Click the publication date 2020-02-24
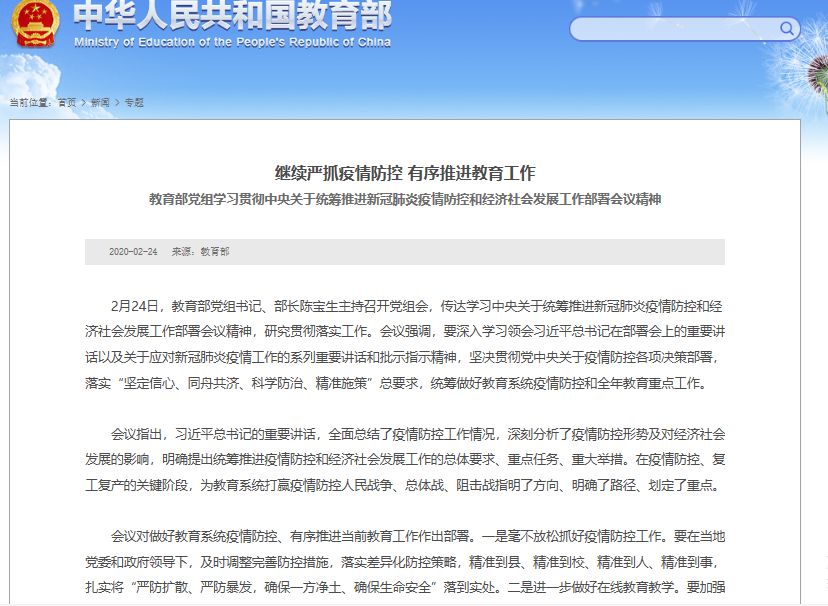Screen dimensions: 828x606 133,252
